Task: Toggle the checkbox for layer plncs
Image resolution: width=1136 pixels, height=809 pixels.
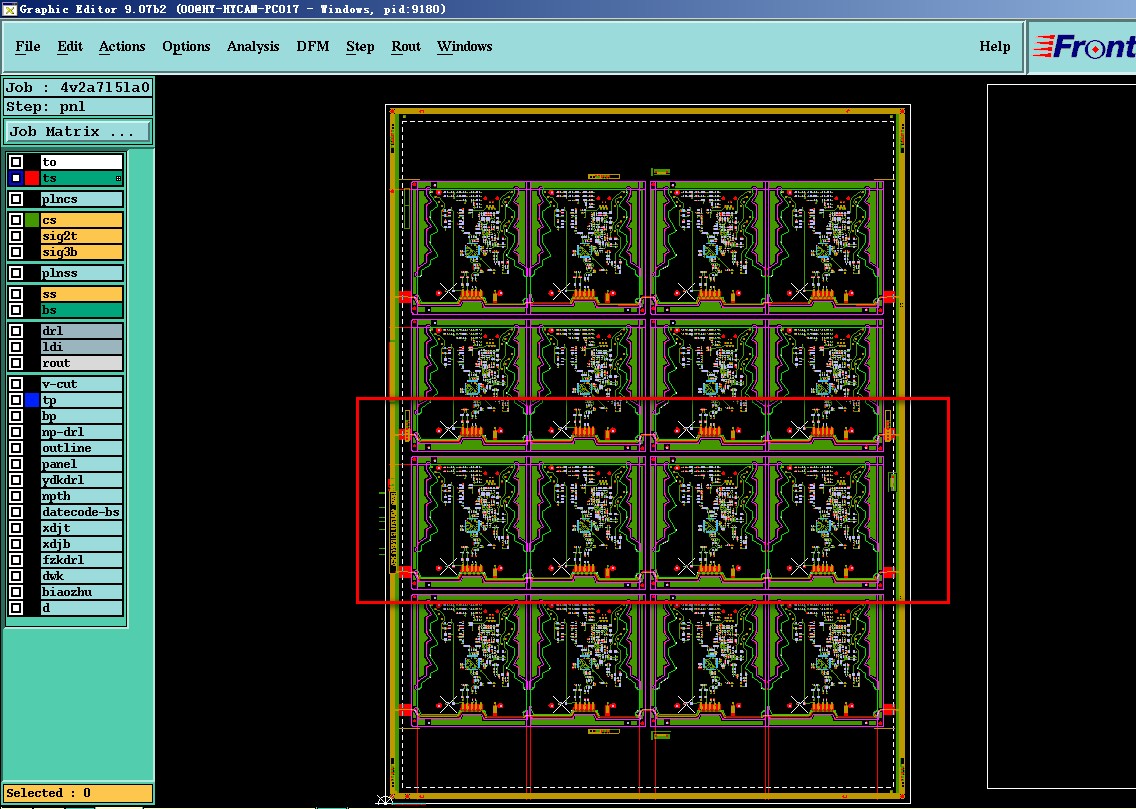Action: point(16,199)
